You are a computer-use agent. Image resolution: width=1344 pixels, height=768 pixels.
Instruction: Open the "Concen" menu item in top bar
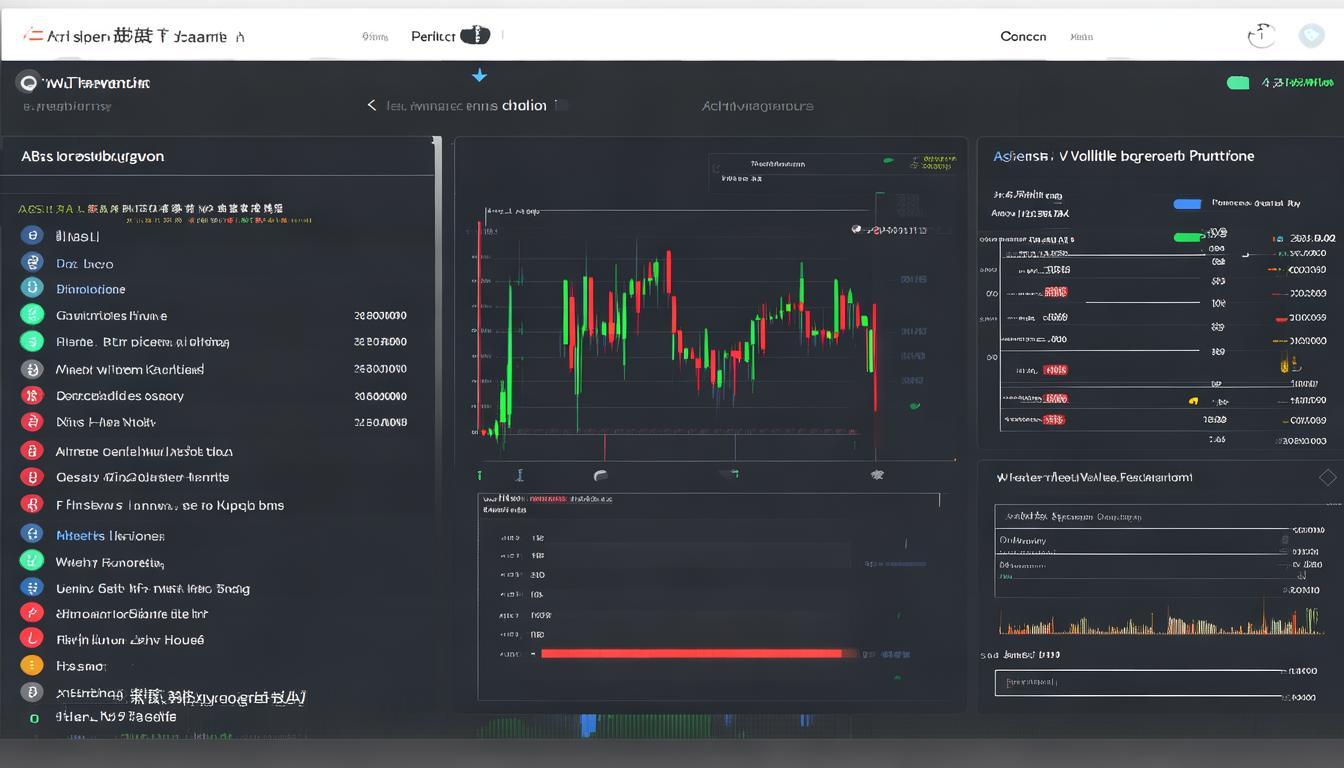tap(1023, 36)
